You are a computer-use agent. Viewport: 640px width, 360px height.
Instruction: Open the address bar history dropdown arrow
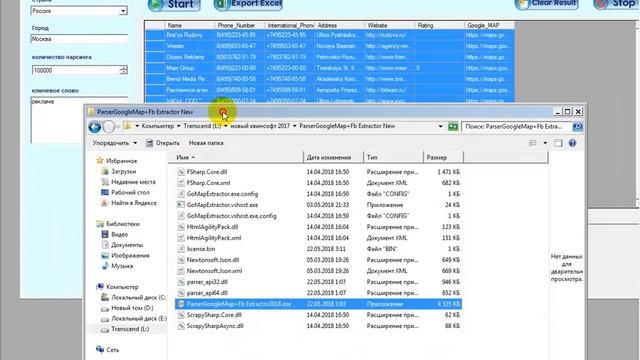pos(440,127)
